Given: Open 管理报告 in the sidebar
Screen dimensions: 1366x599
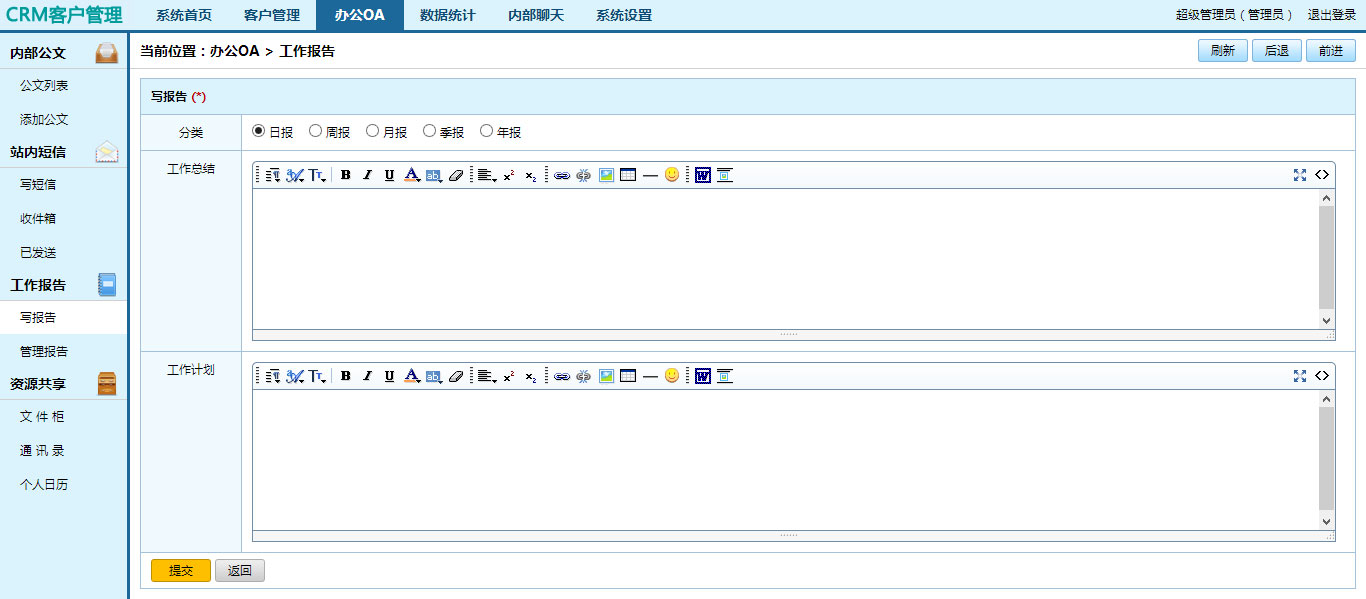Looking at the screenshot, I should 44,352.
